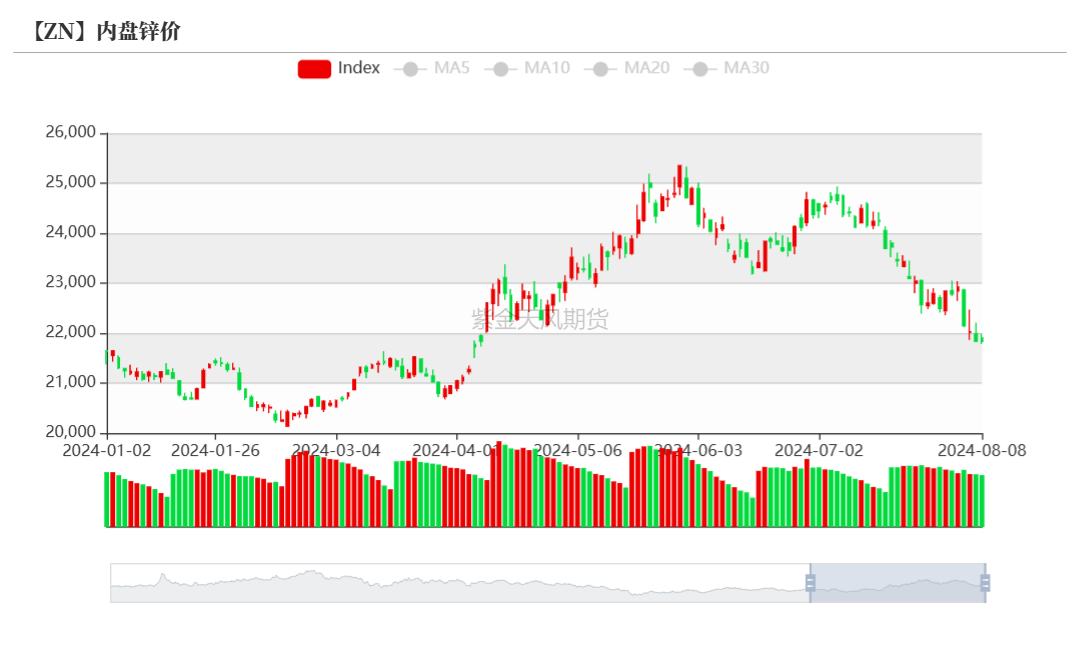Click the 26,000 y-axis price label

[x=70, y=132]
